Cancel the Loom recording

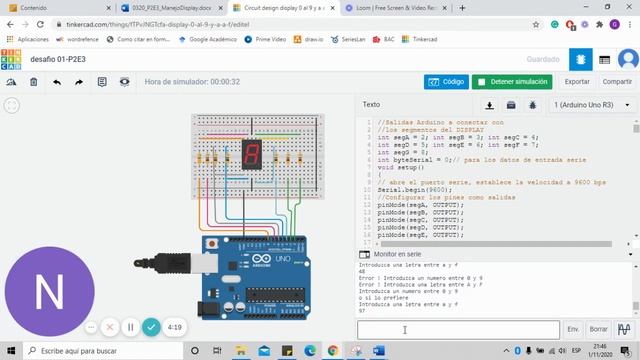[x=110, y=327]
